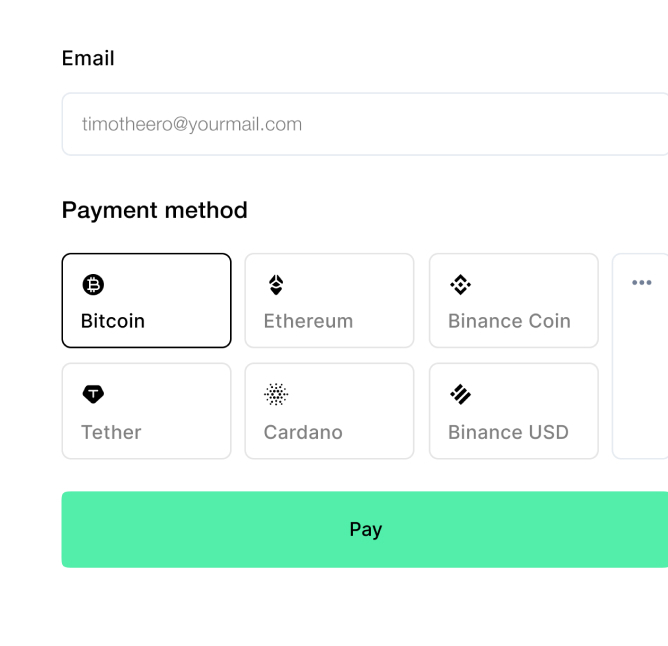The height and width of the screenshot is (646, 668).
Task: Click the Cardano dotted logo icon
Action: coord(276,395)
